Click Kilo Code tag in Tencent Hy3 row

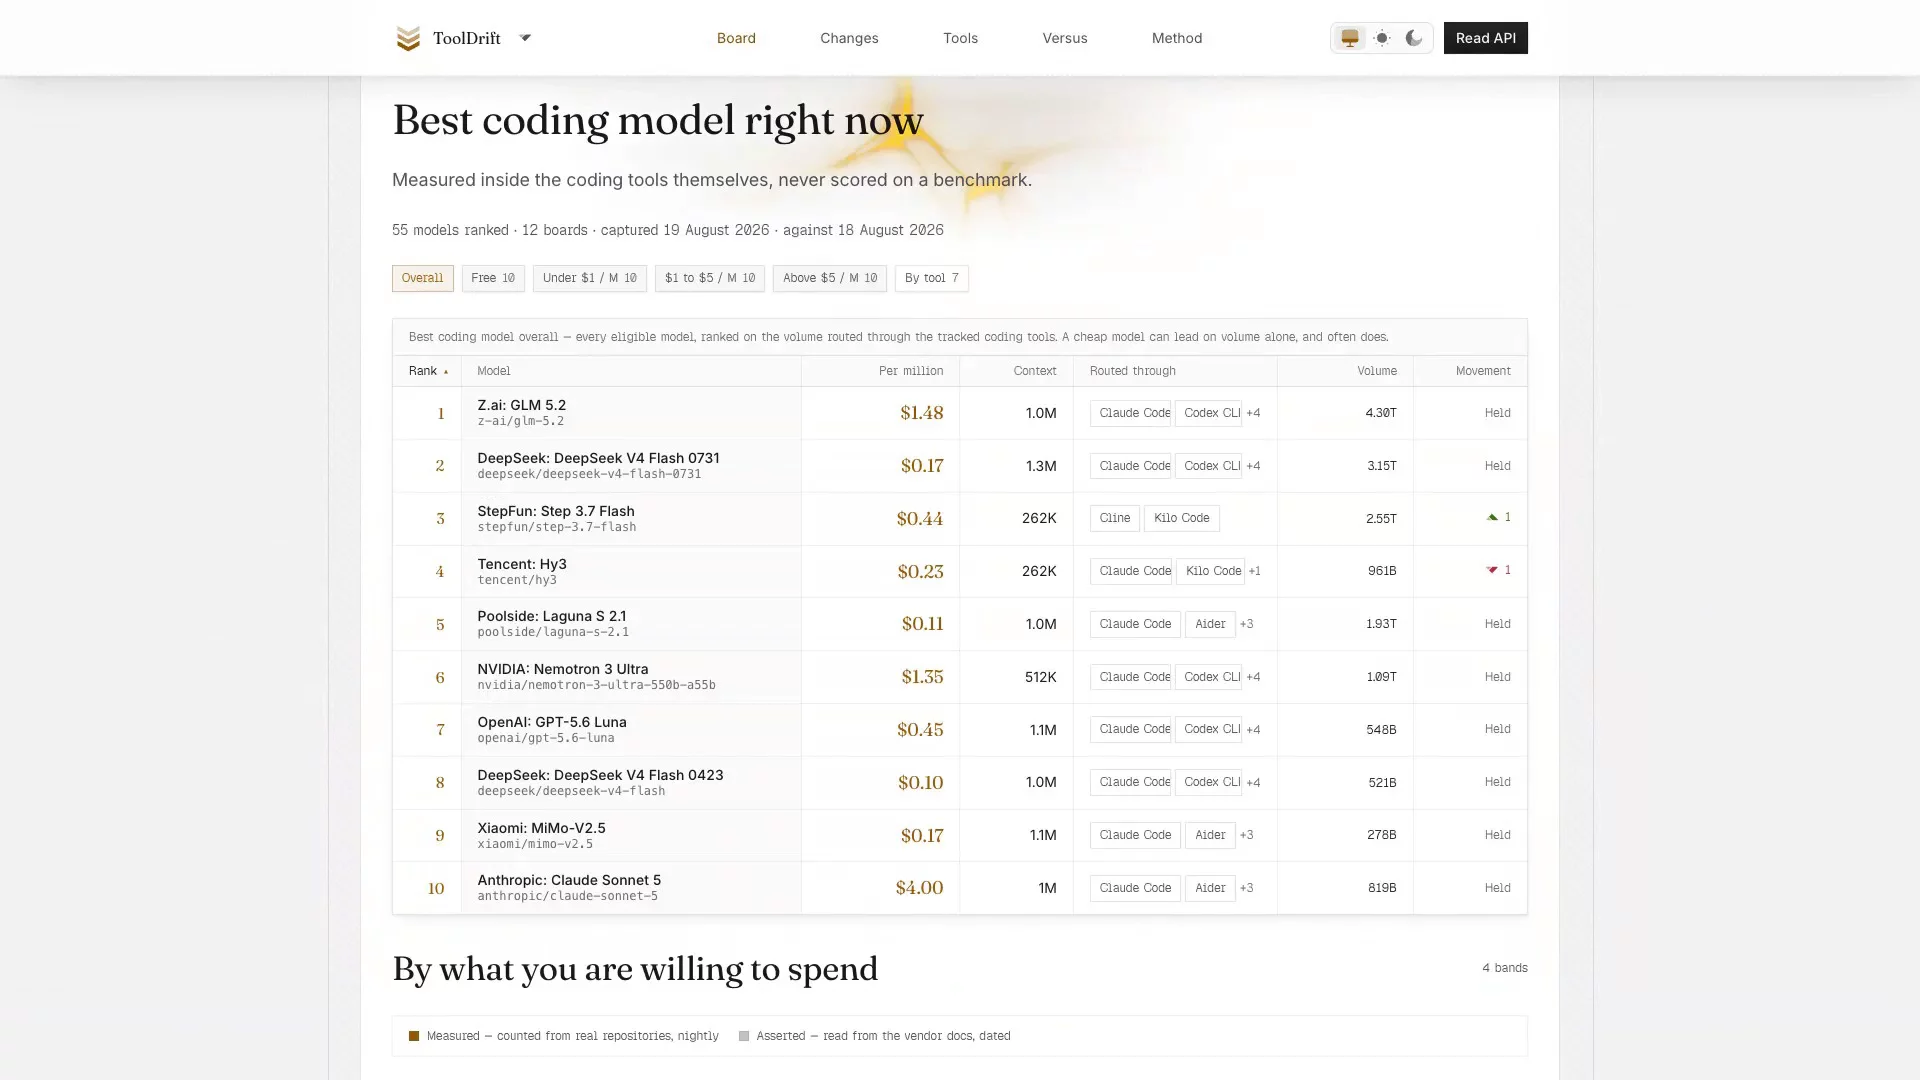pyautogui.click(x=1210, y=571)
